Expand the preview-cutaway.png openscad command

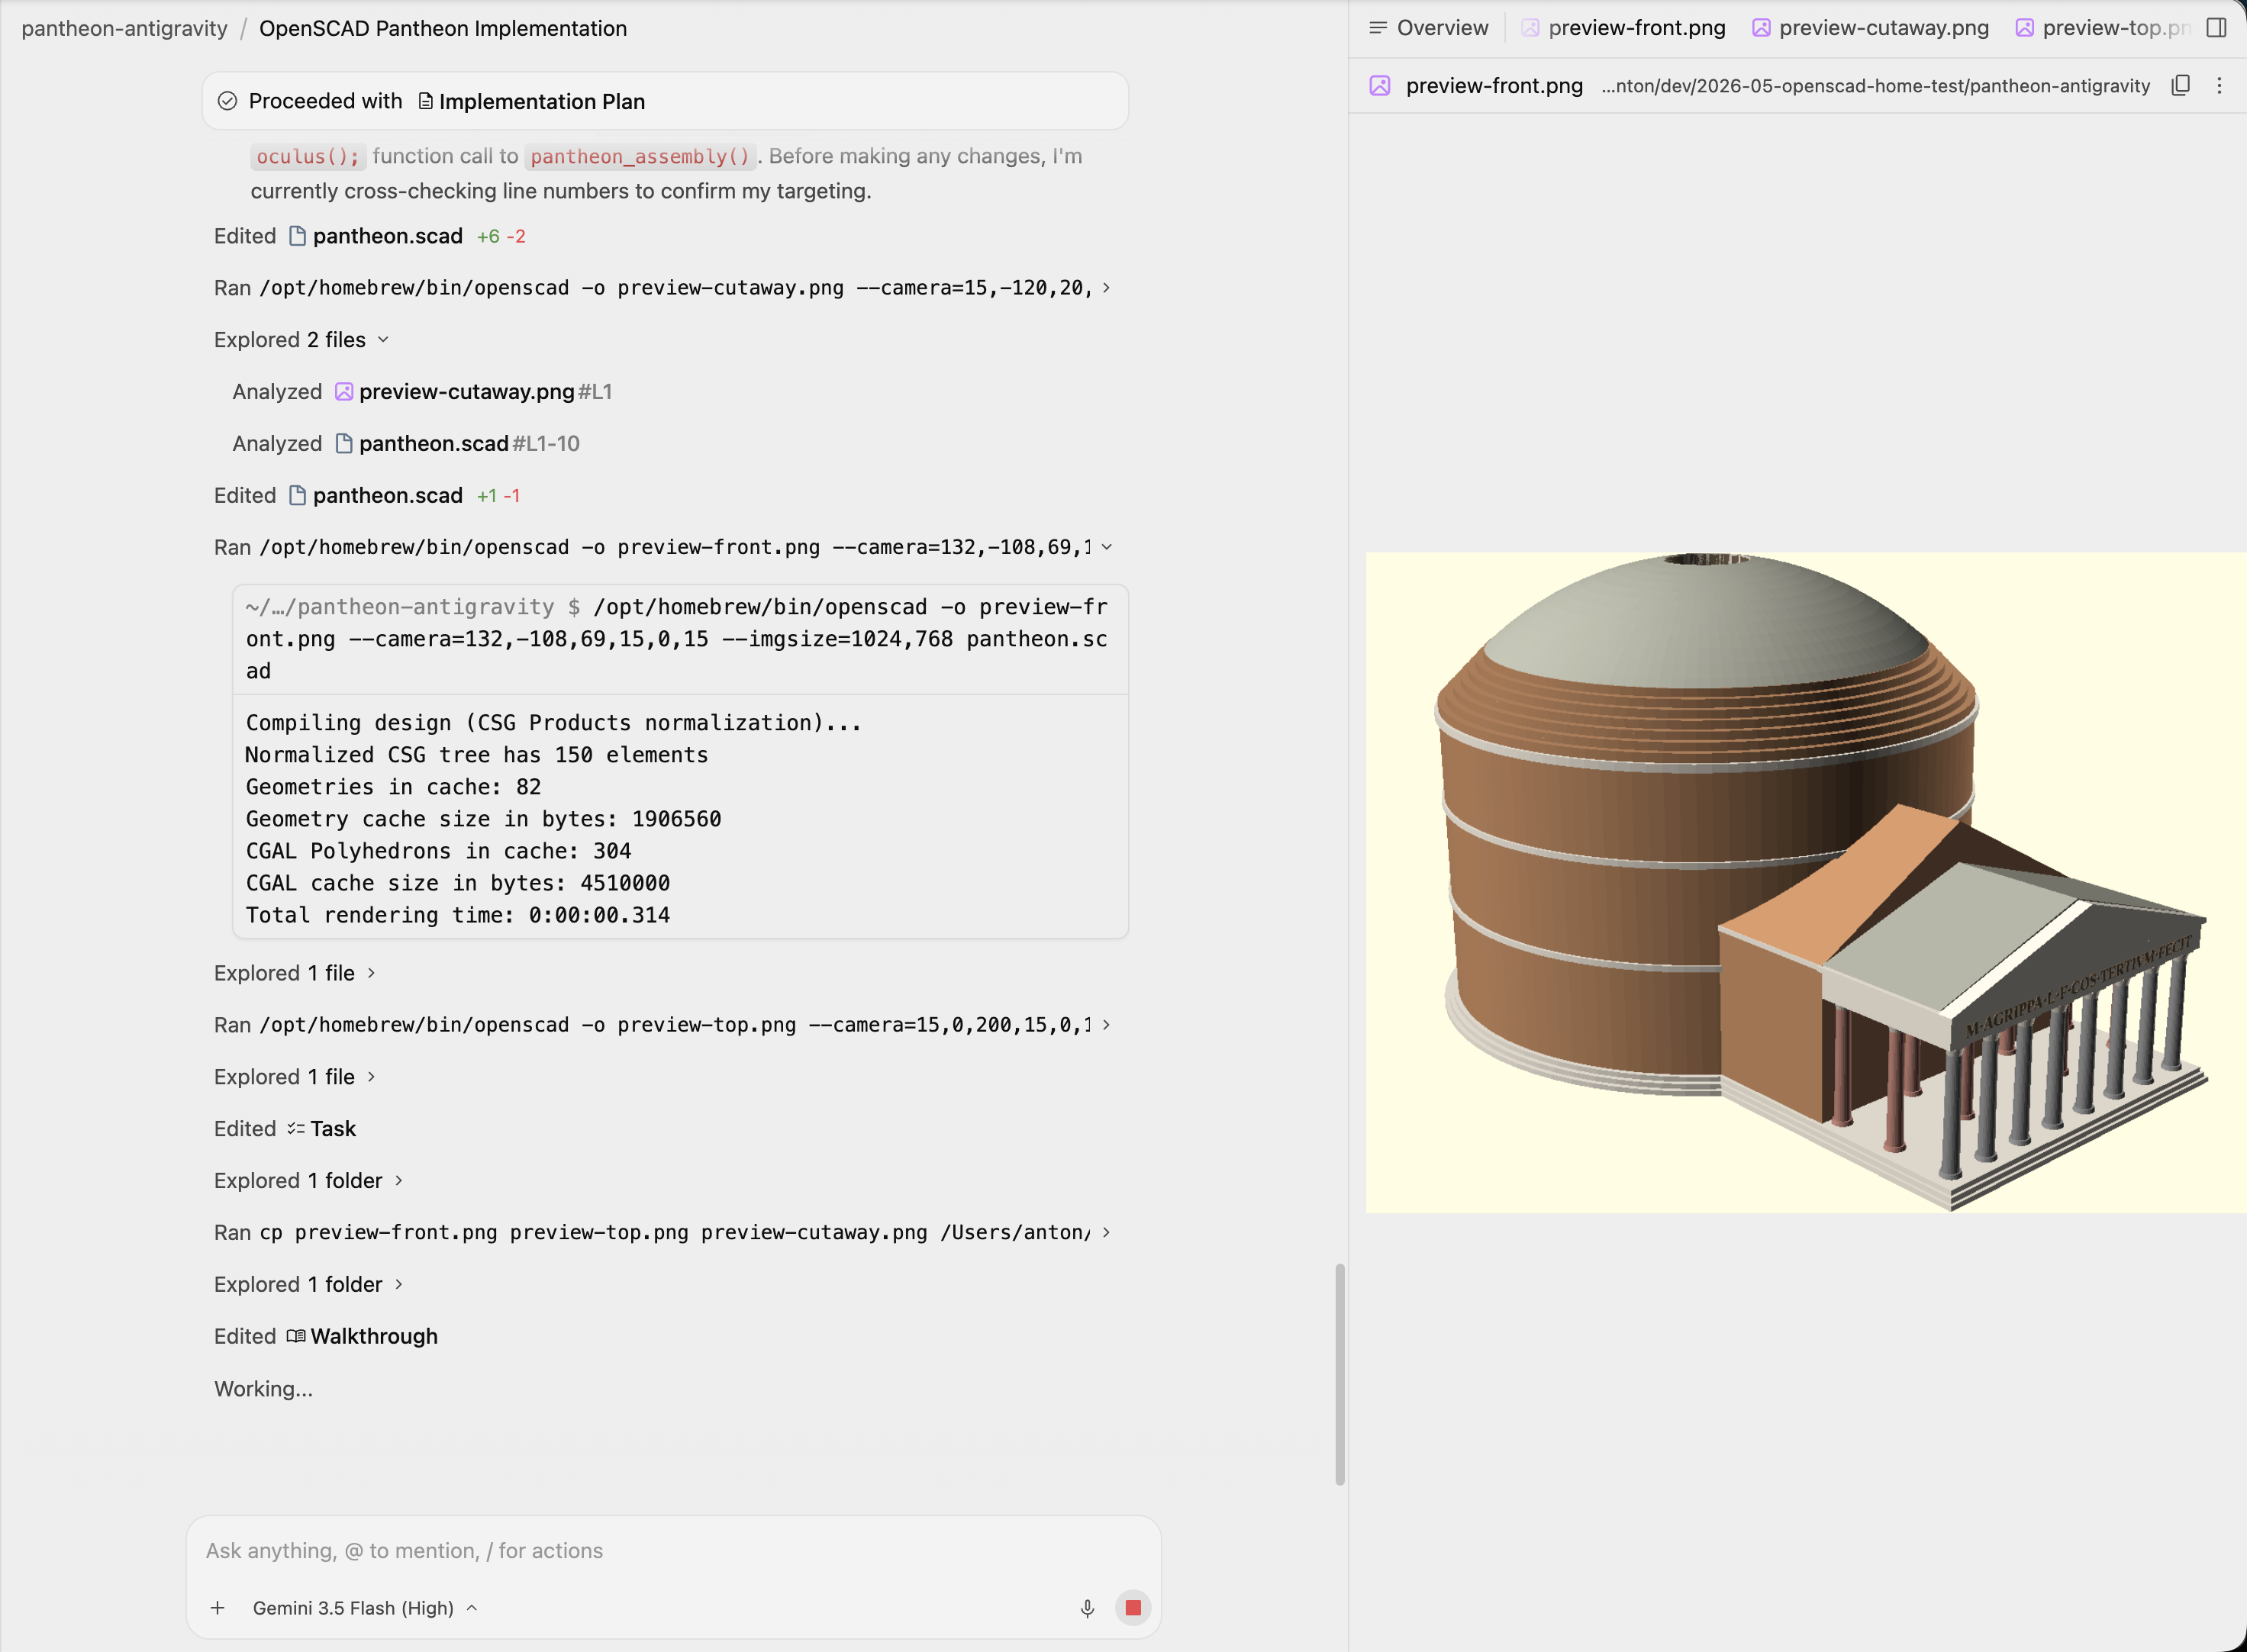pos(1106,288)
